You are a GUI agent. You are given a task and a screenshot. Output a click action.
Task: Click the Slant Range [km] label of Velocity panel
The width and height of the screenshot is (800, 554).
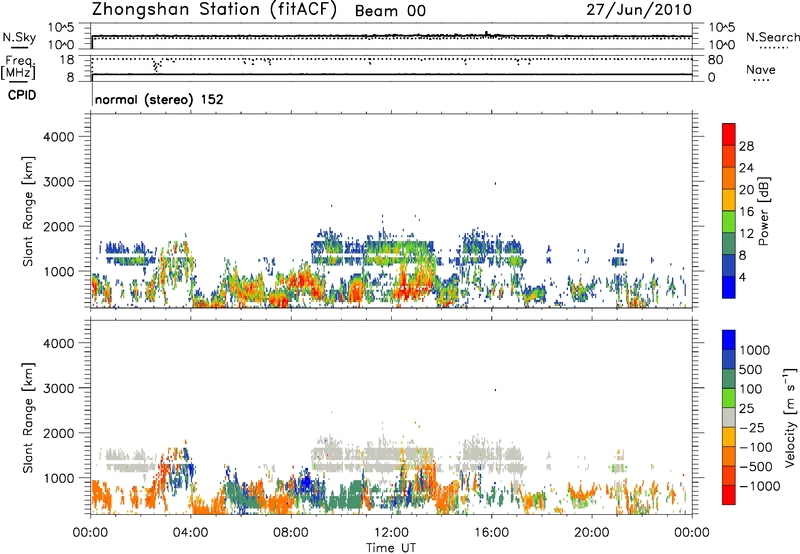click(x=28, y=418)
